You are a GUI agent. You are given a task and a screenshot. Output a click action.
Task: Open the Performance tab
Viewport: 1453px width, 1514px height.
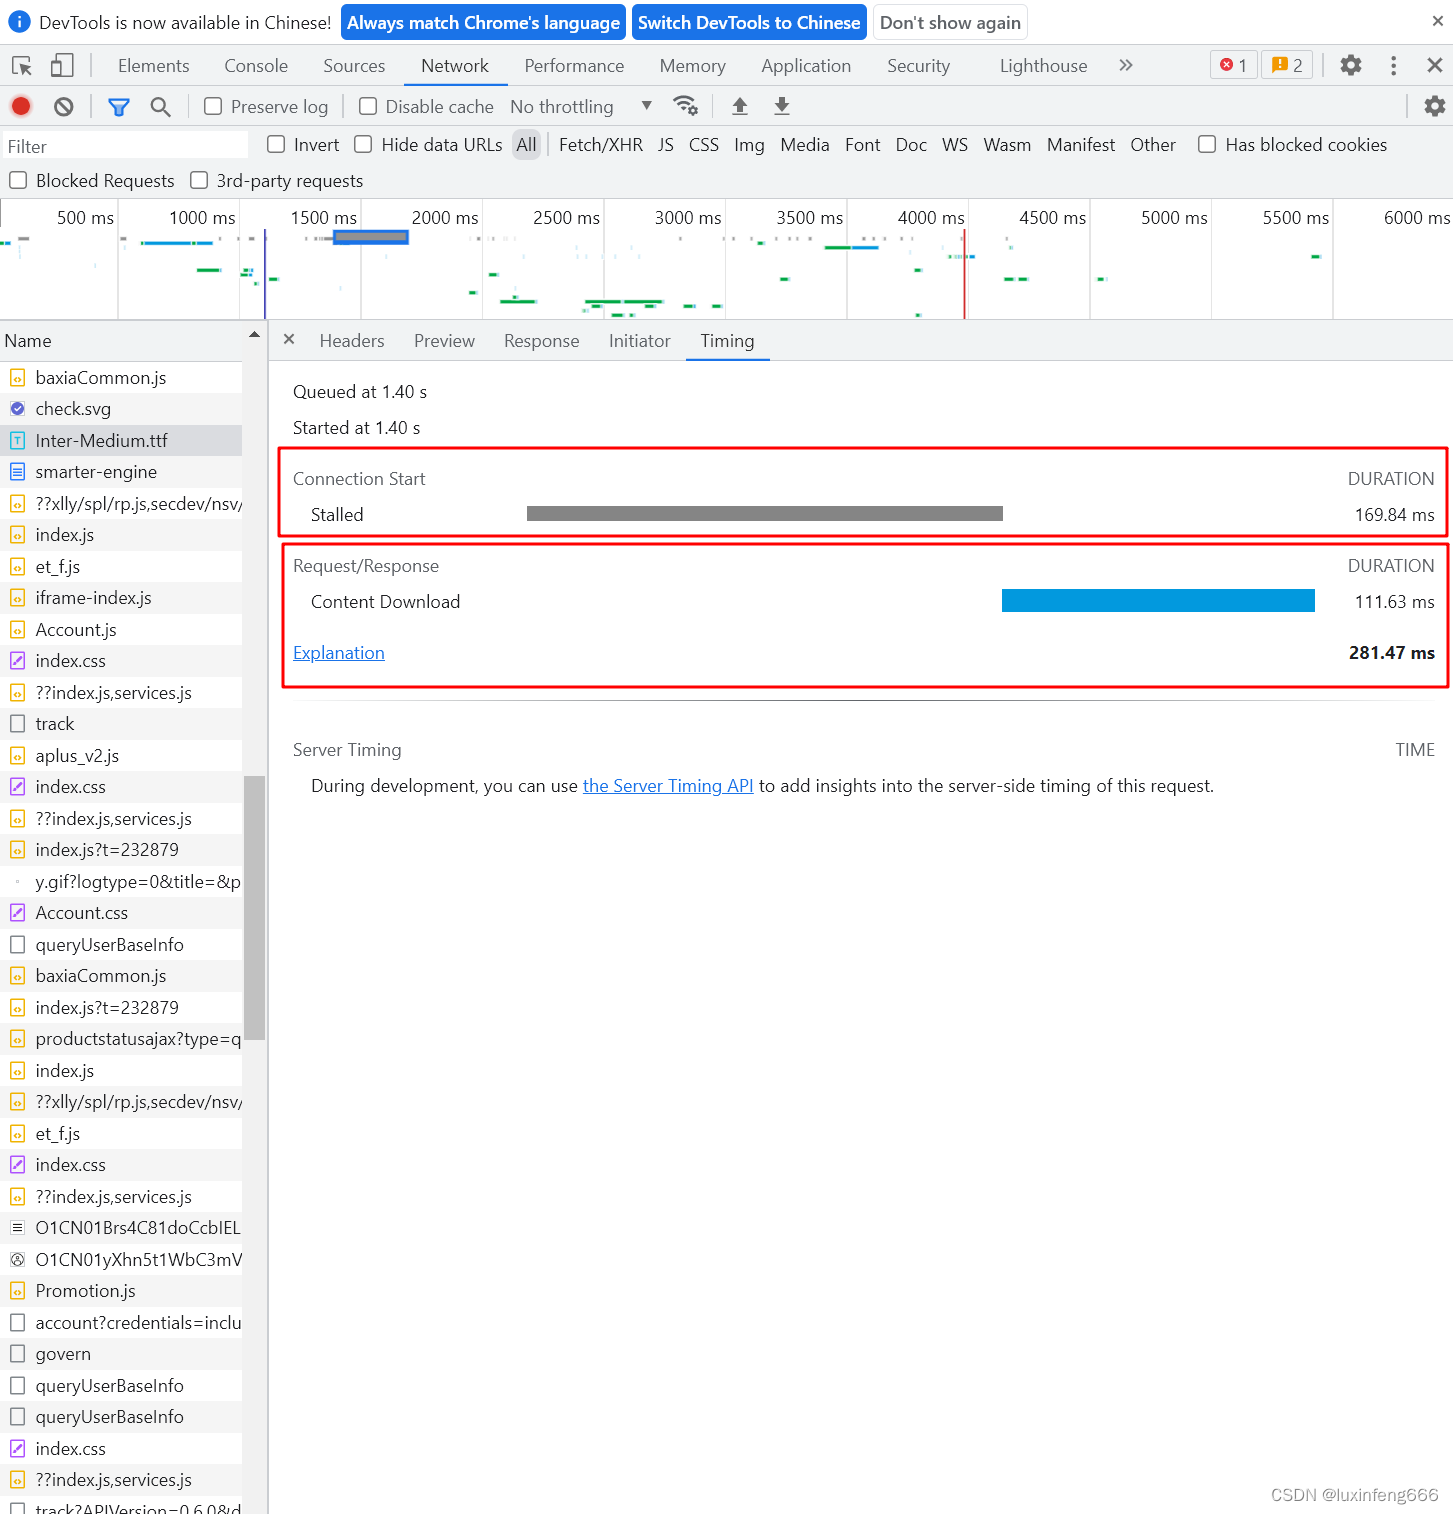point(574,66)
